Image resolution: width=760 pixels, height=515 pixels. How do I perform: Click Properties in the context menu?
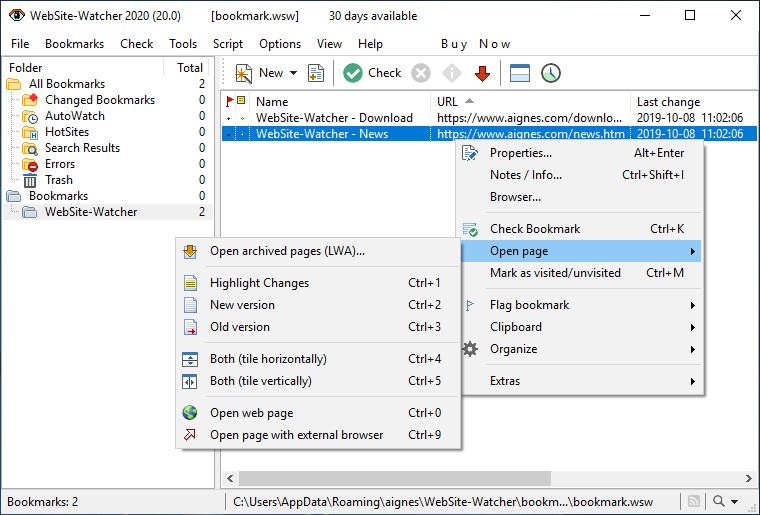point(520,153)
